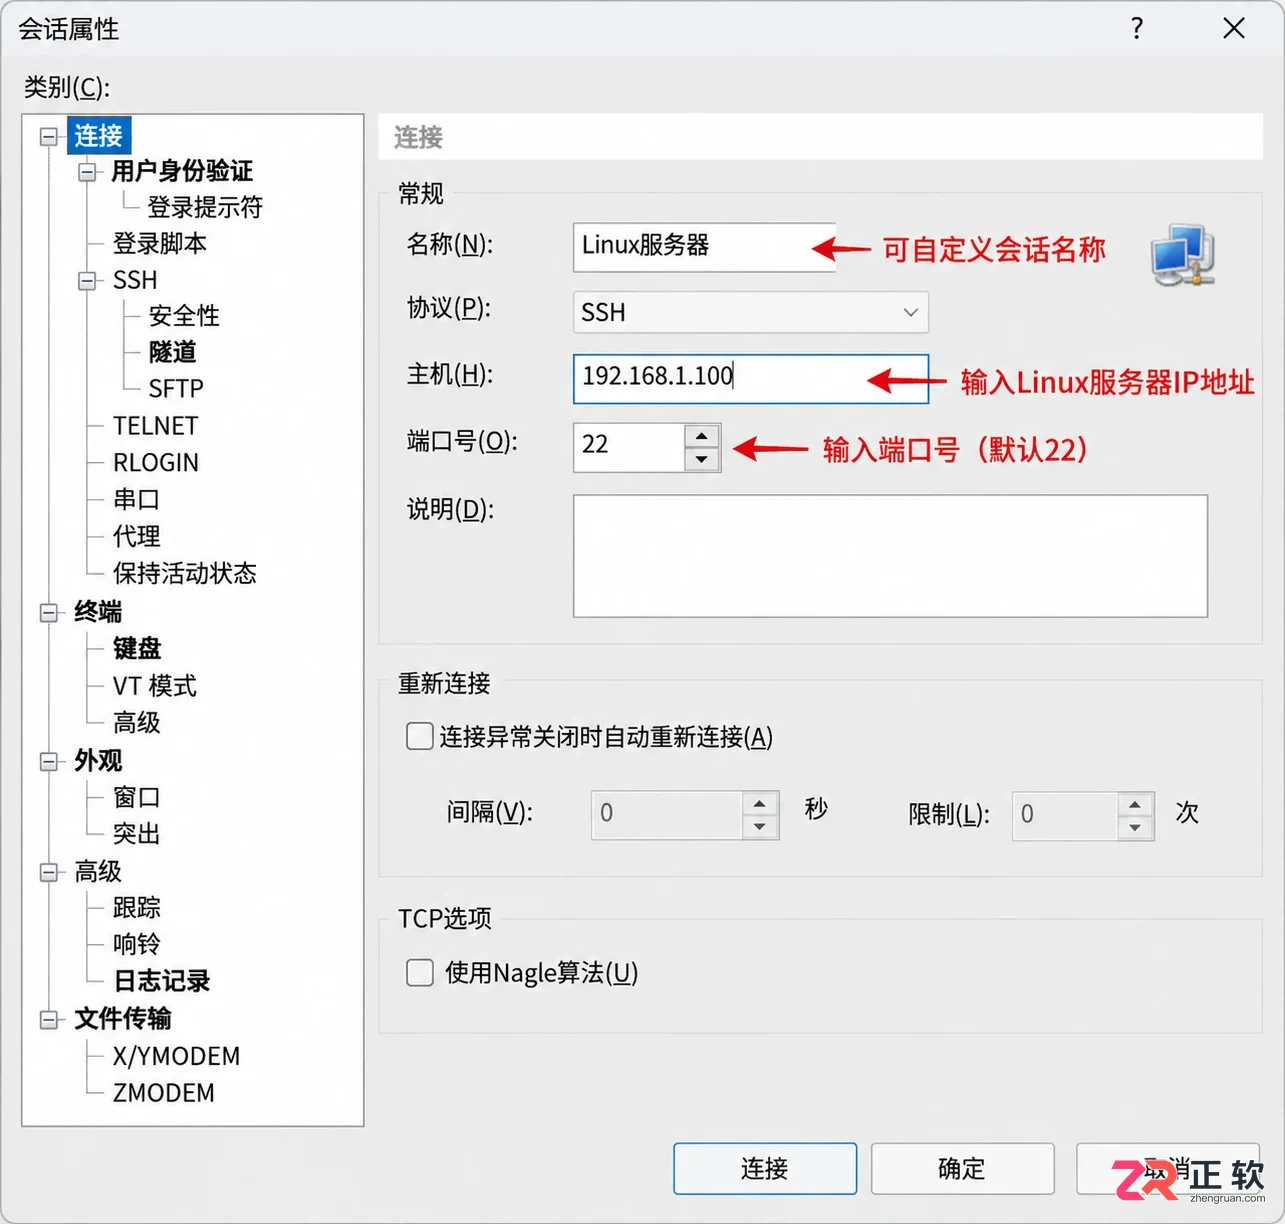
Task: Collapse the 连接 tree node
Action: pos(48,136)
